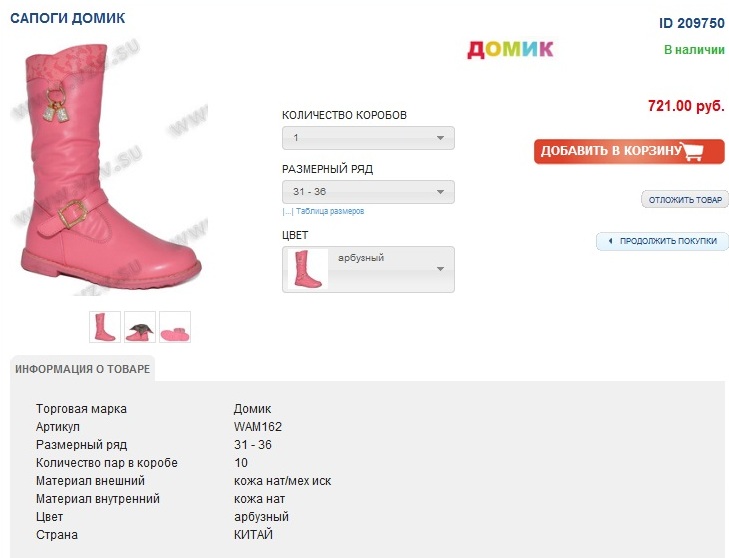Click the '[...]' icon beside the size table link
Screen dimensions: 729x558
click(287, 212)
